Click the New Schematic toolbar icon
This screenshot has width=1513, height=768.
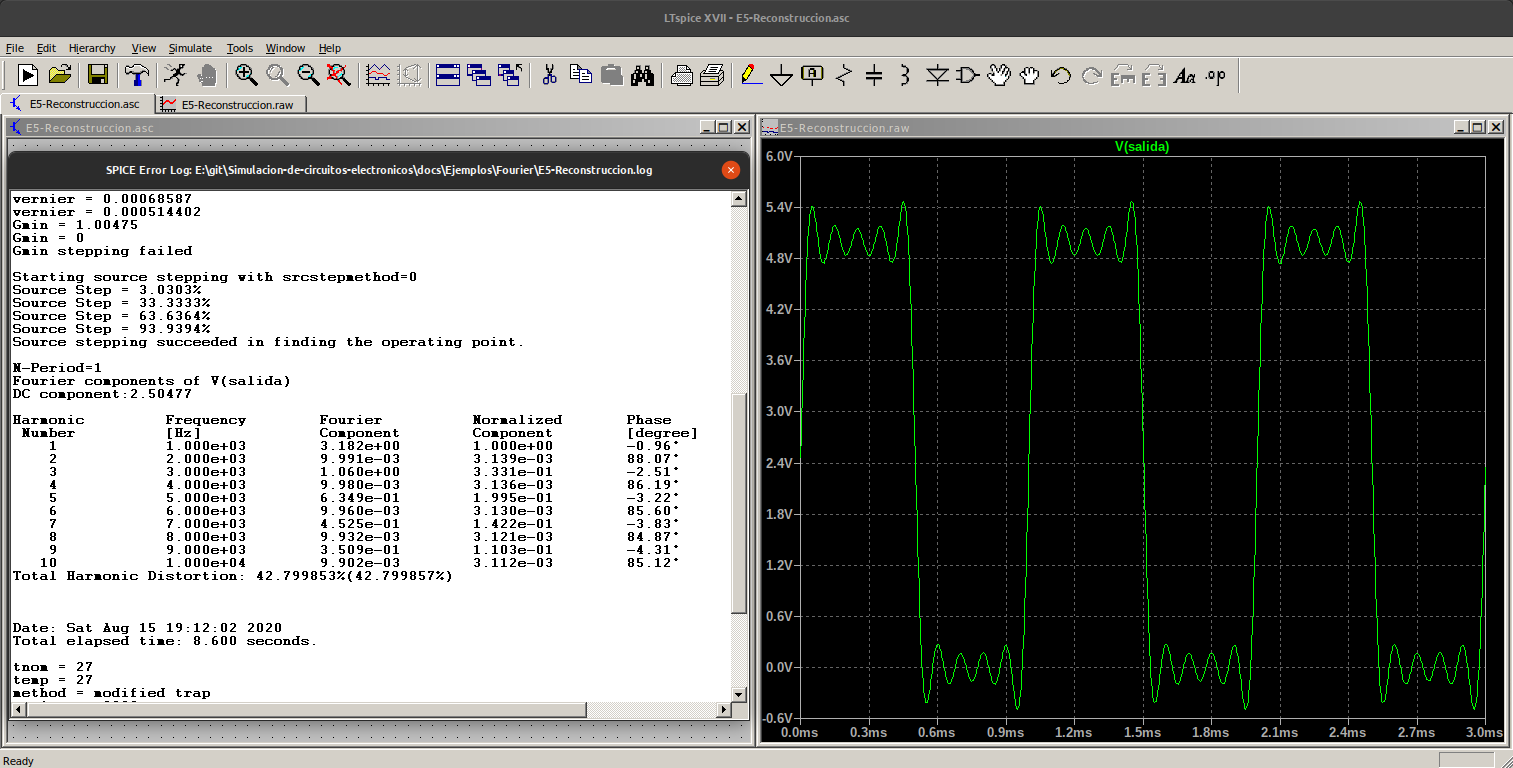point(28,74)
